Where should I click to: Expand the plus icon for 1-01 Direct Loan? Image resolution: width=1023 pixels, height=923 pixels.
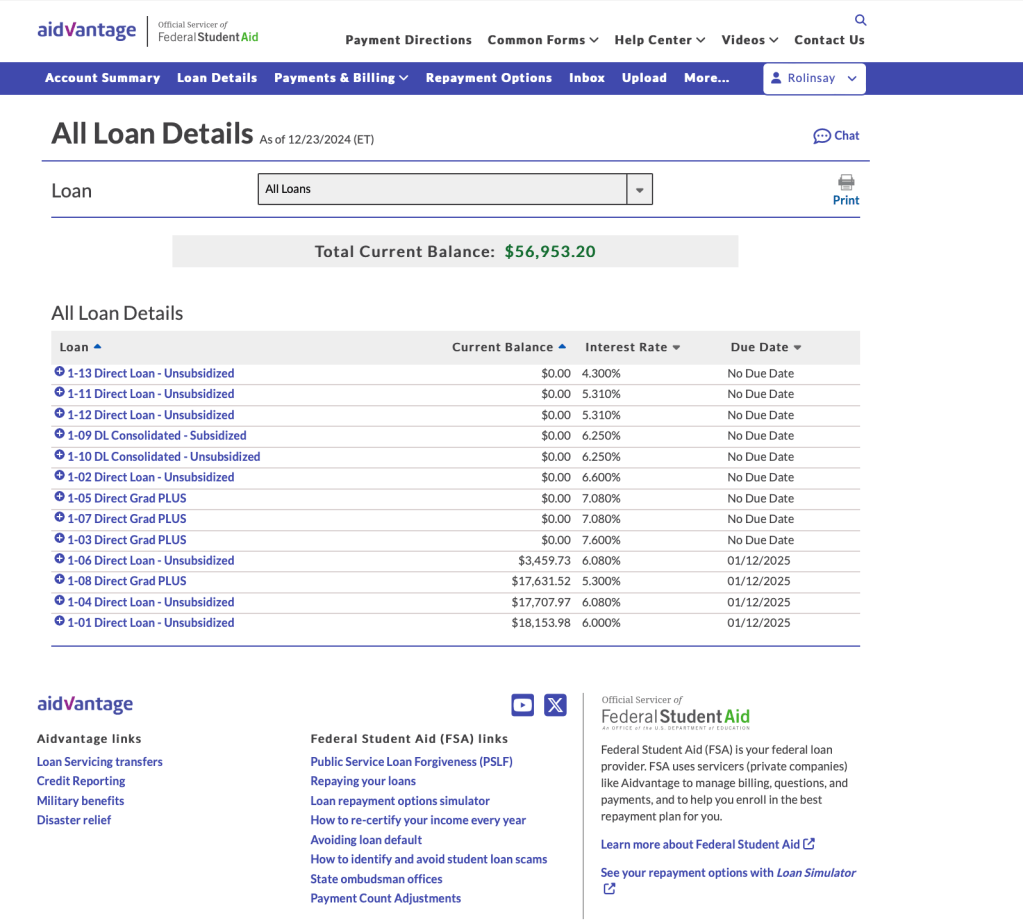[59, 622]
